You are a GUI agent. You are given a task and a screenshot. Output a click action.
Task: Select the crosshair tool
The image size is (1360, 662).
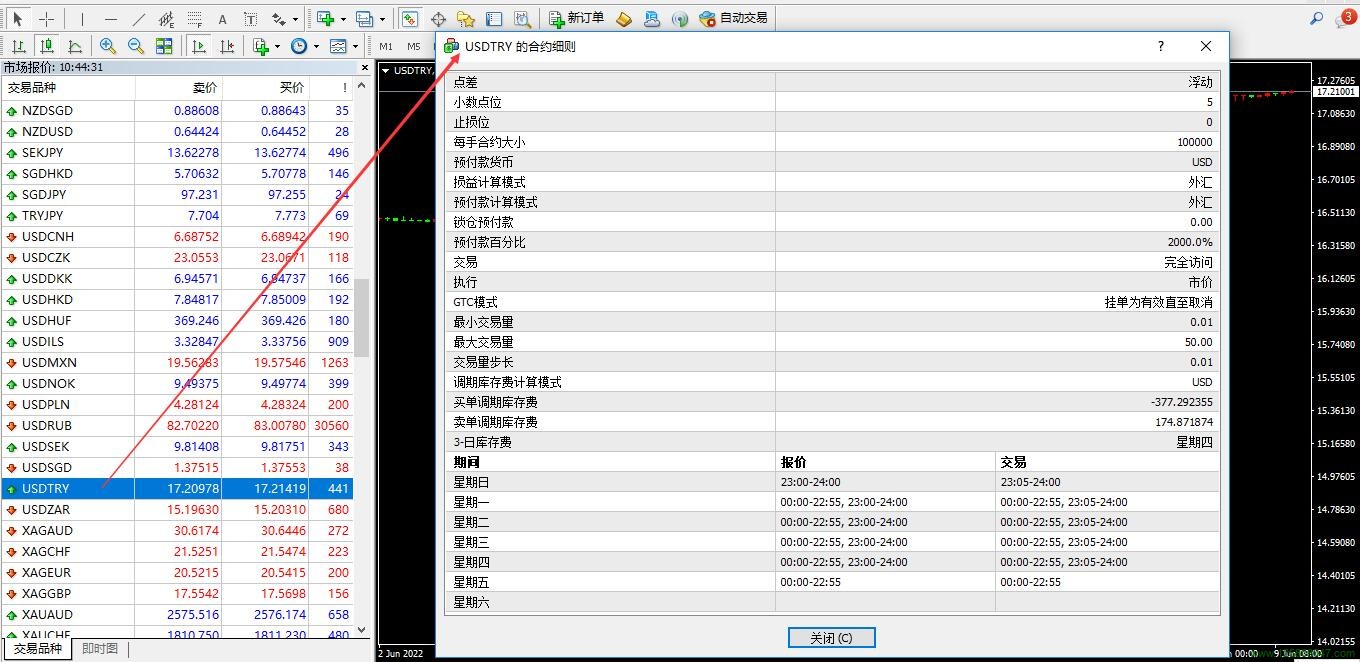click(46, 18)
